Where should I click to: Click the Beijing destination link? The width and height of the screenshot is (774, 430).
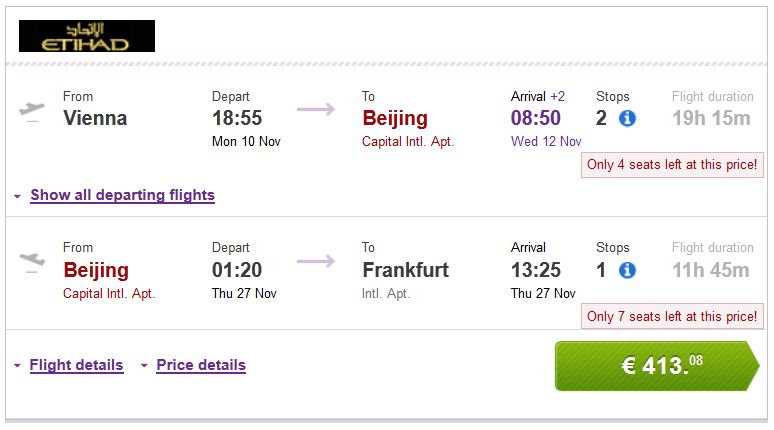pyautogui.click(x=395, y=118)
